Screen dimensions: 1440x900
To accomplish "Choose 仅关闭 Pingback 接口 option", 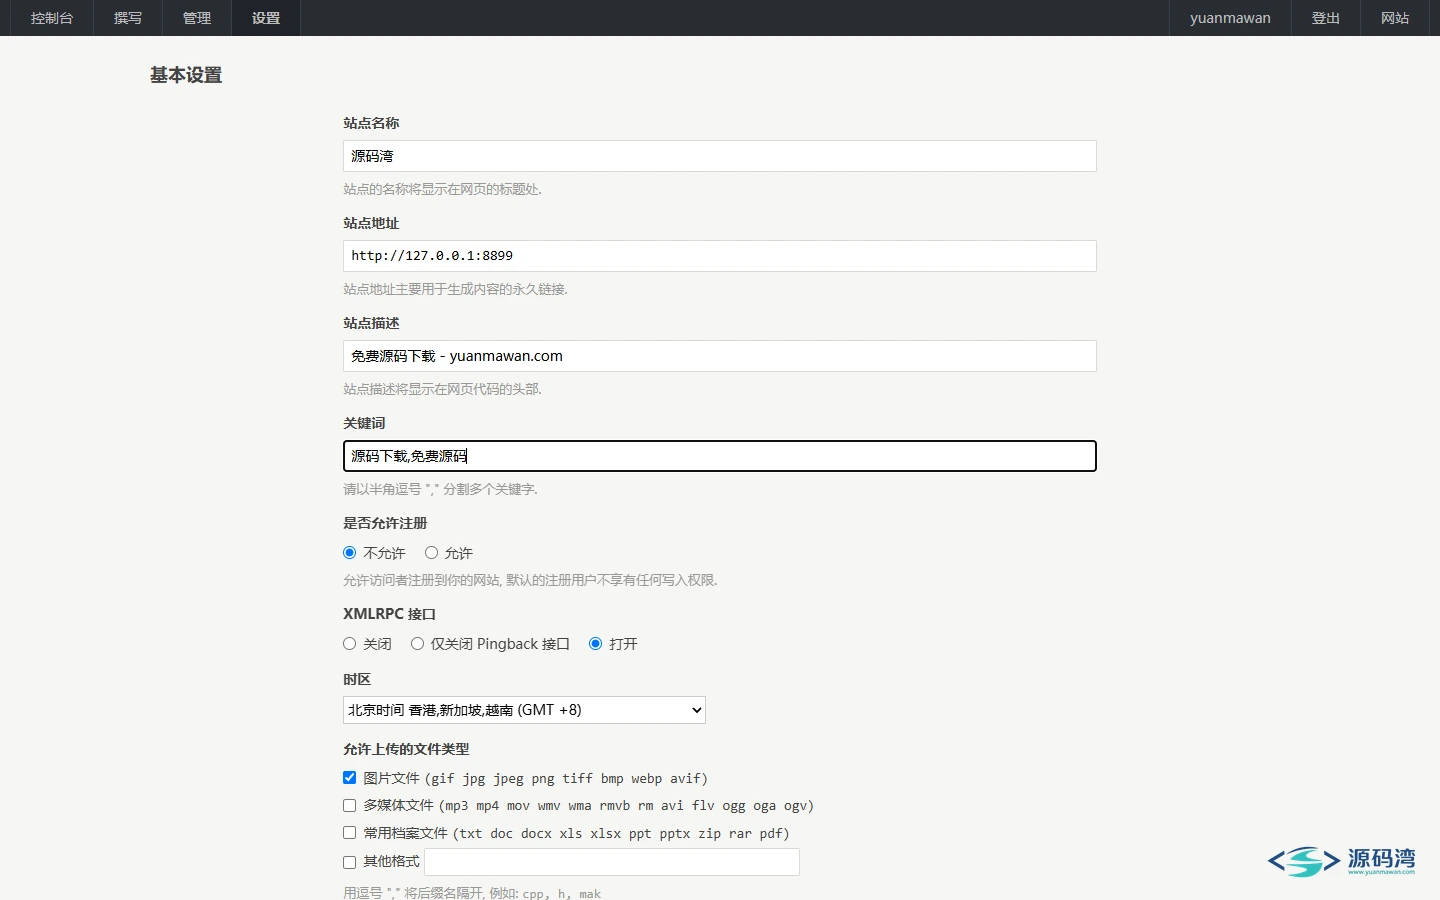I will pos(418,644).
